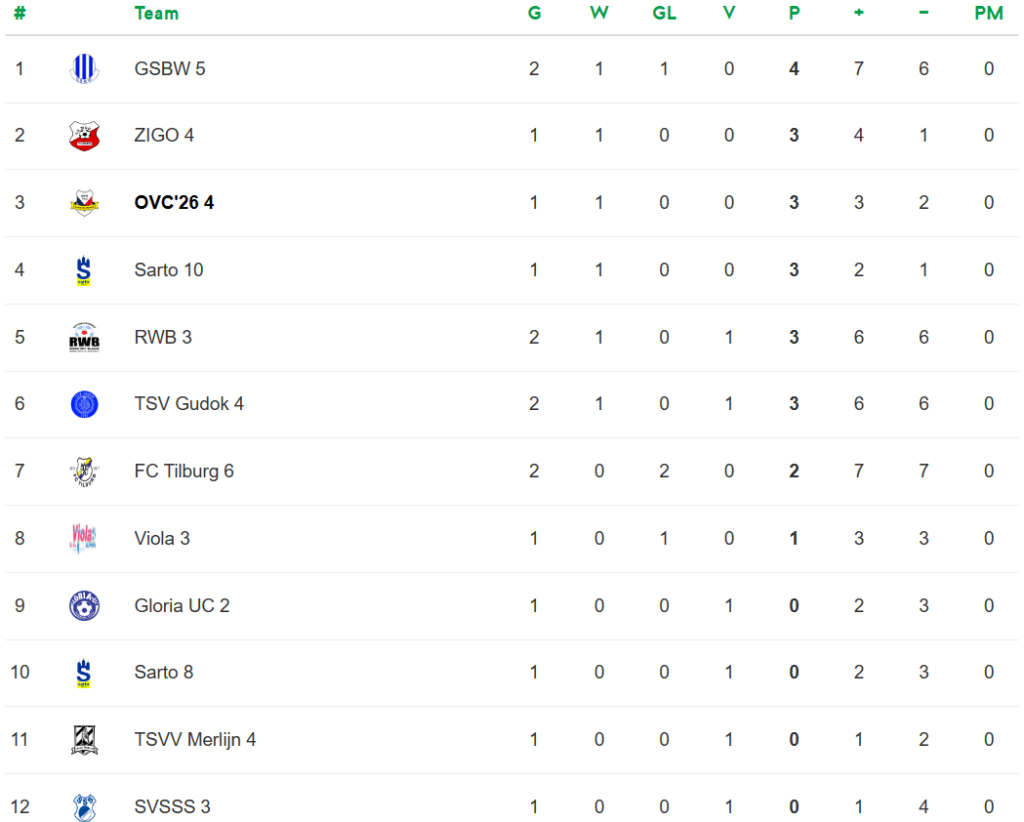Open the OVC'26 4 team name

point(174,203)
